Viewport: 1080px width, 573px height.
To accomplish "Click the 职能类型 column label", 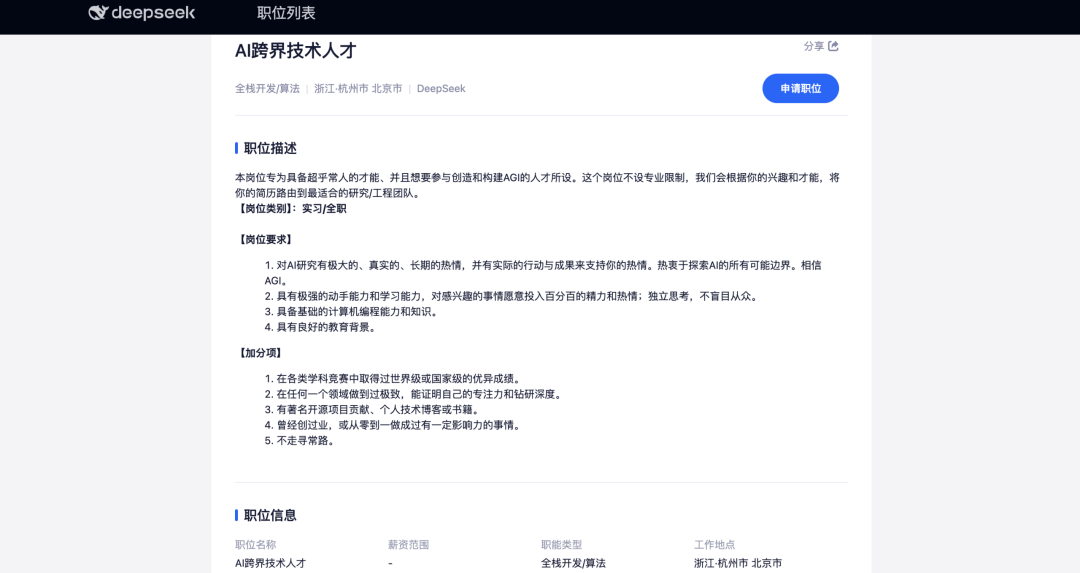I will pyautogui.click(x=561, y=545).
